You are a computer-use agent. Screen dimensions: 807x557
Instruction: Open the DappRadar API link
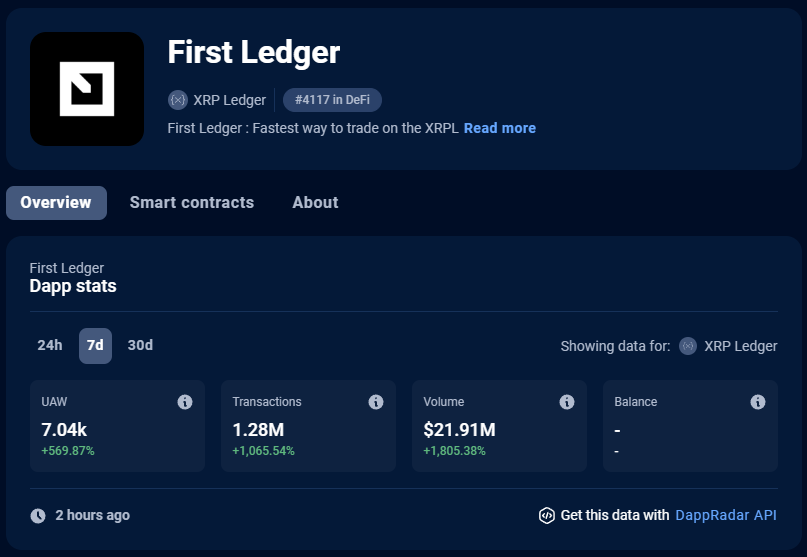tap(726, 515)
